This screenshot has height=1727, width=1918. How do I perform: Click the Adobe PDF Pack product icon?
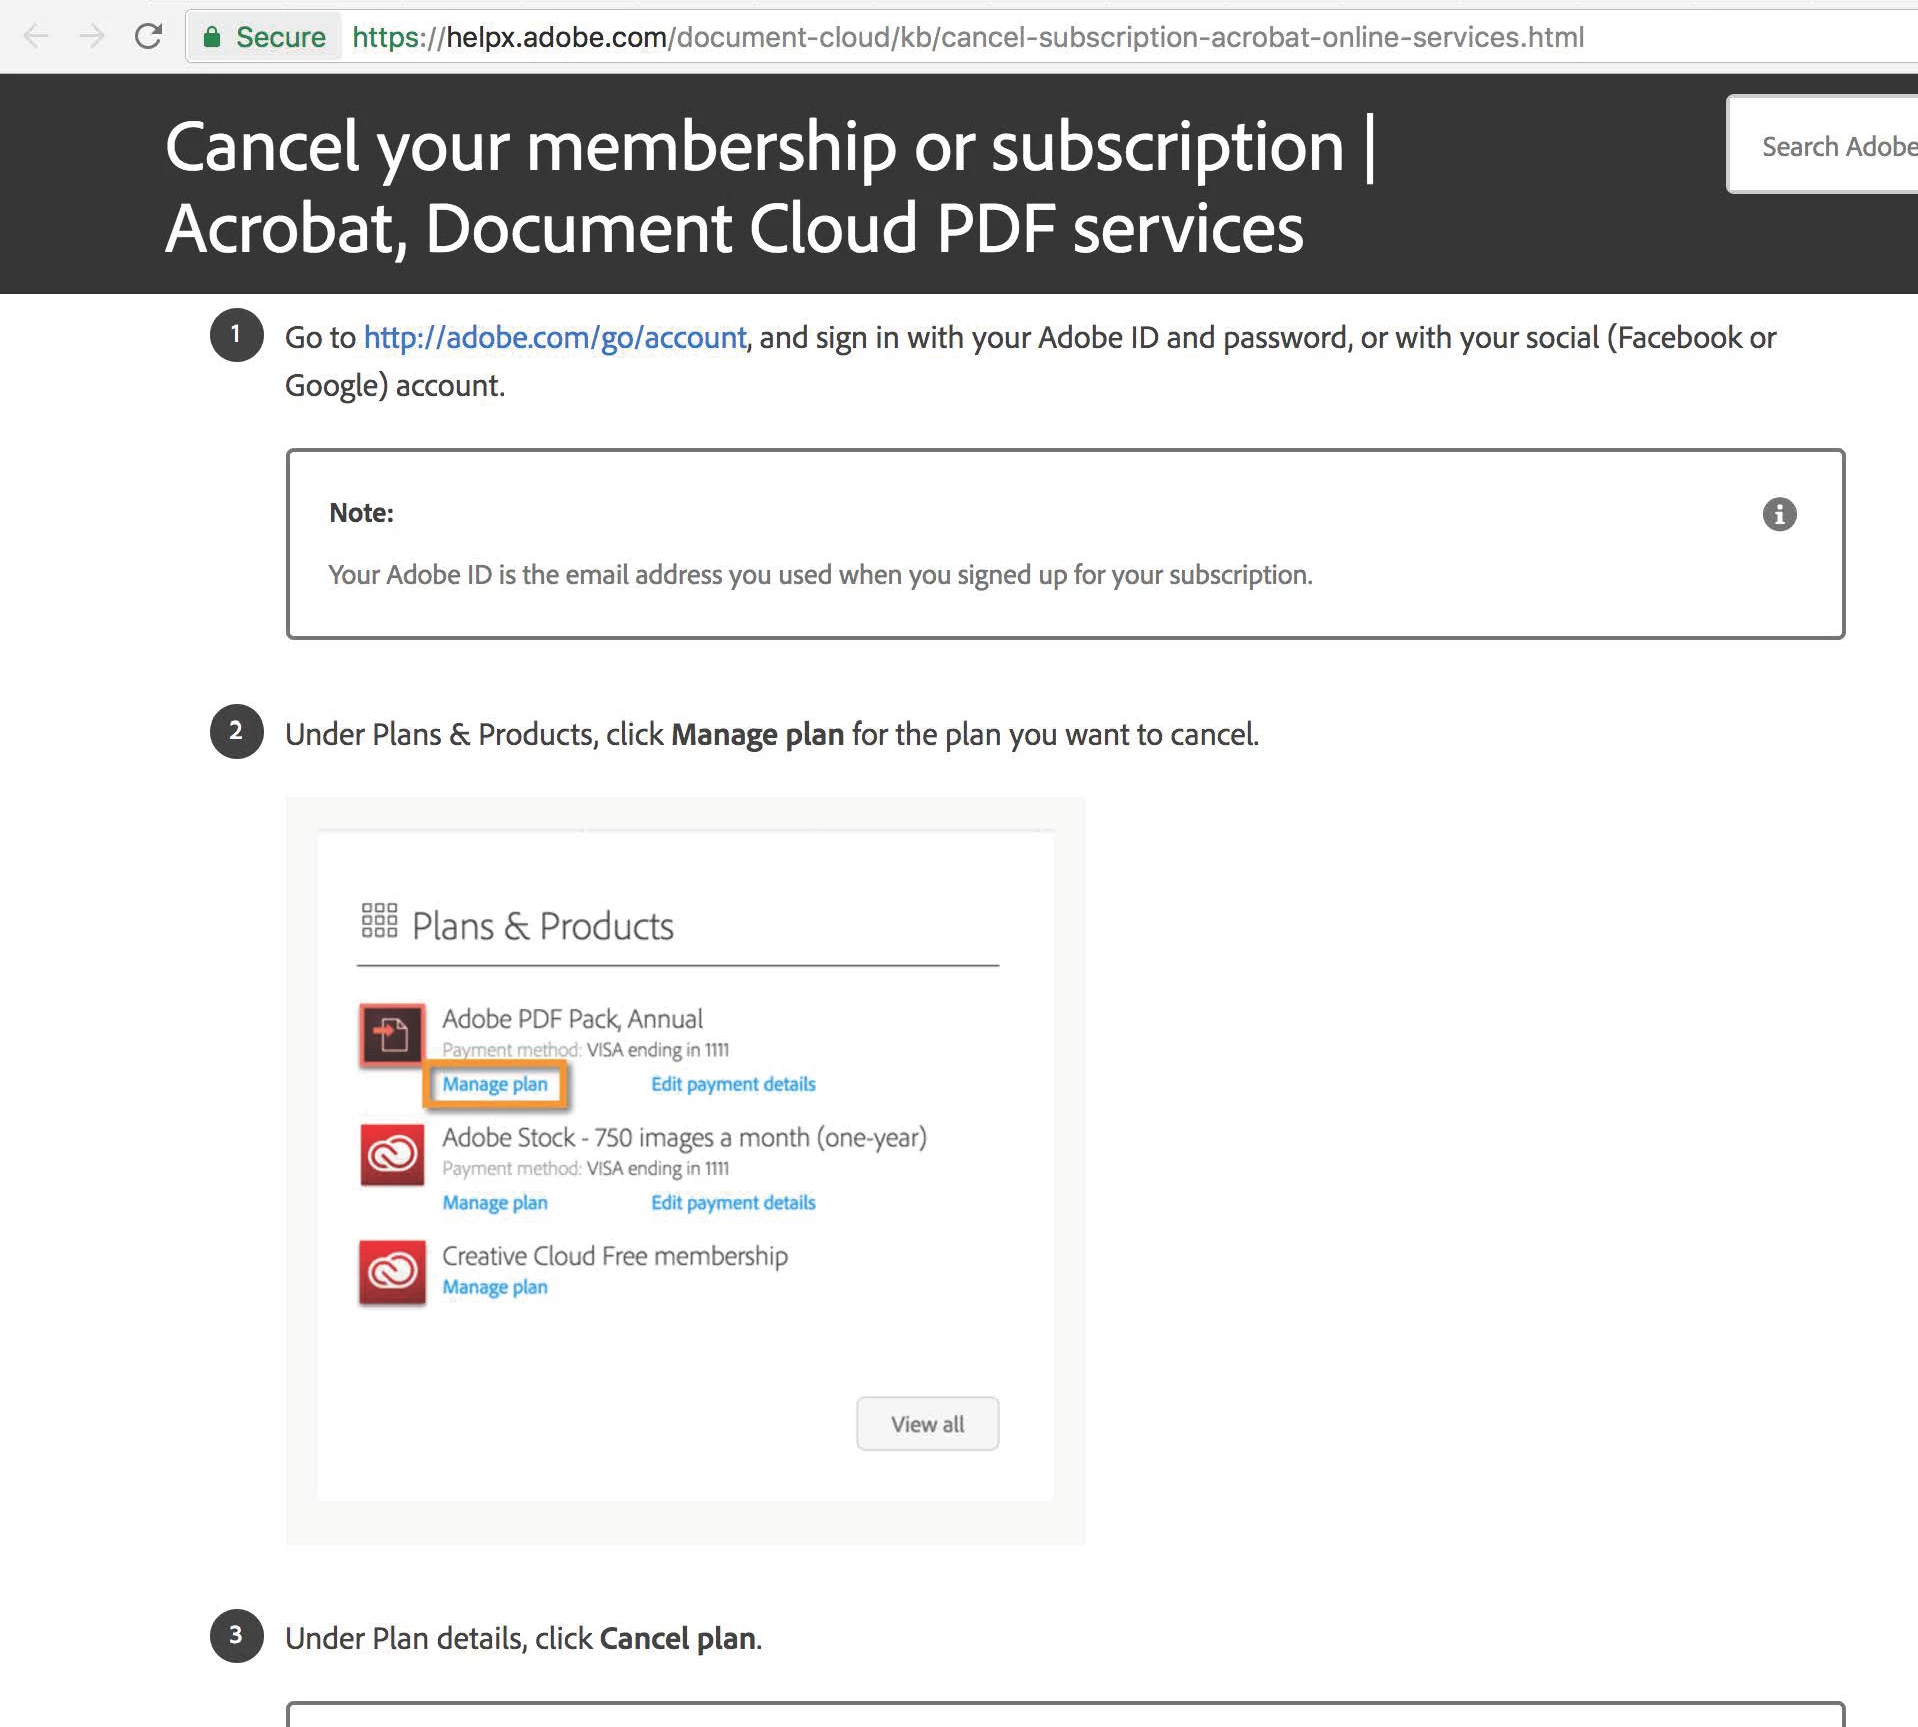[392, 1035]
